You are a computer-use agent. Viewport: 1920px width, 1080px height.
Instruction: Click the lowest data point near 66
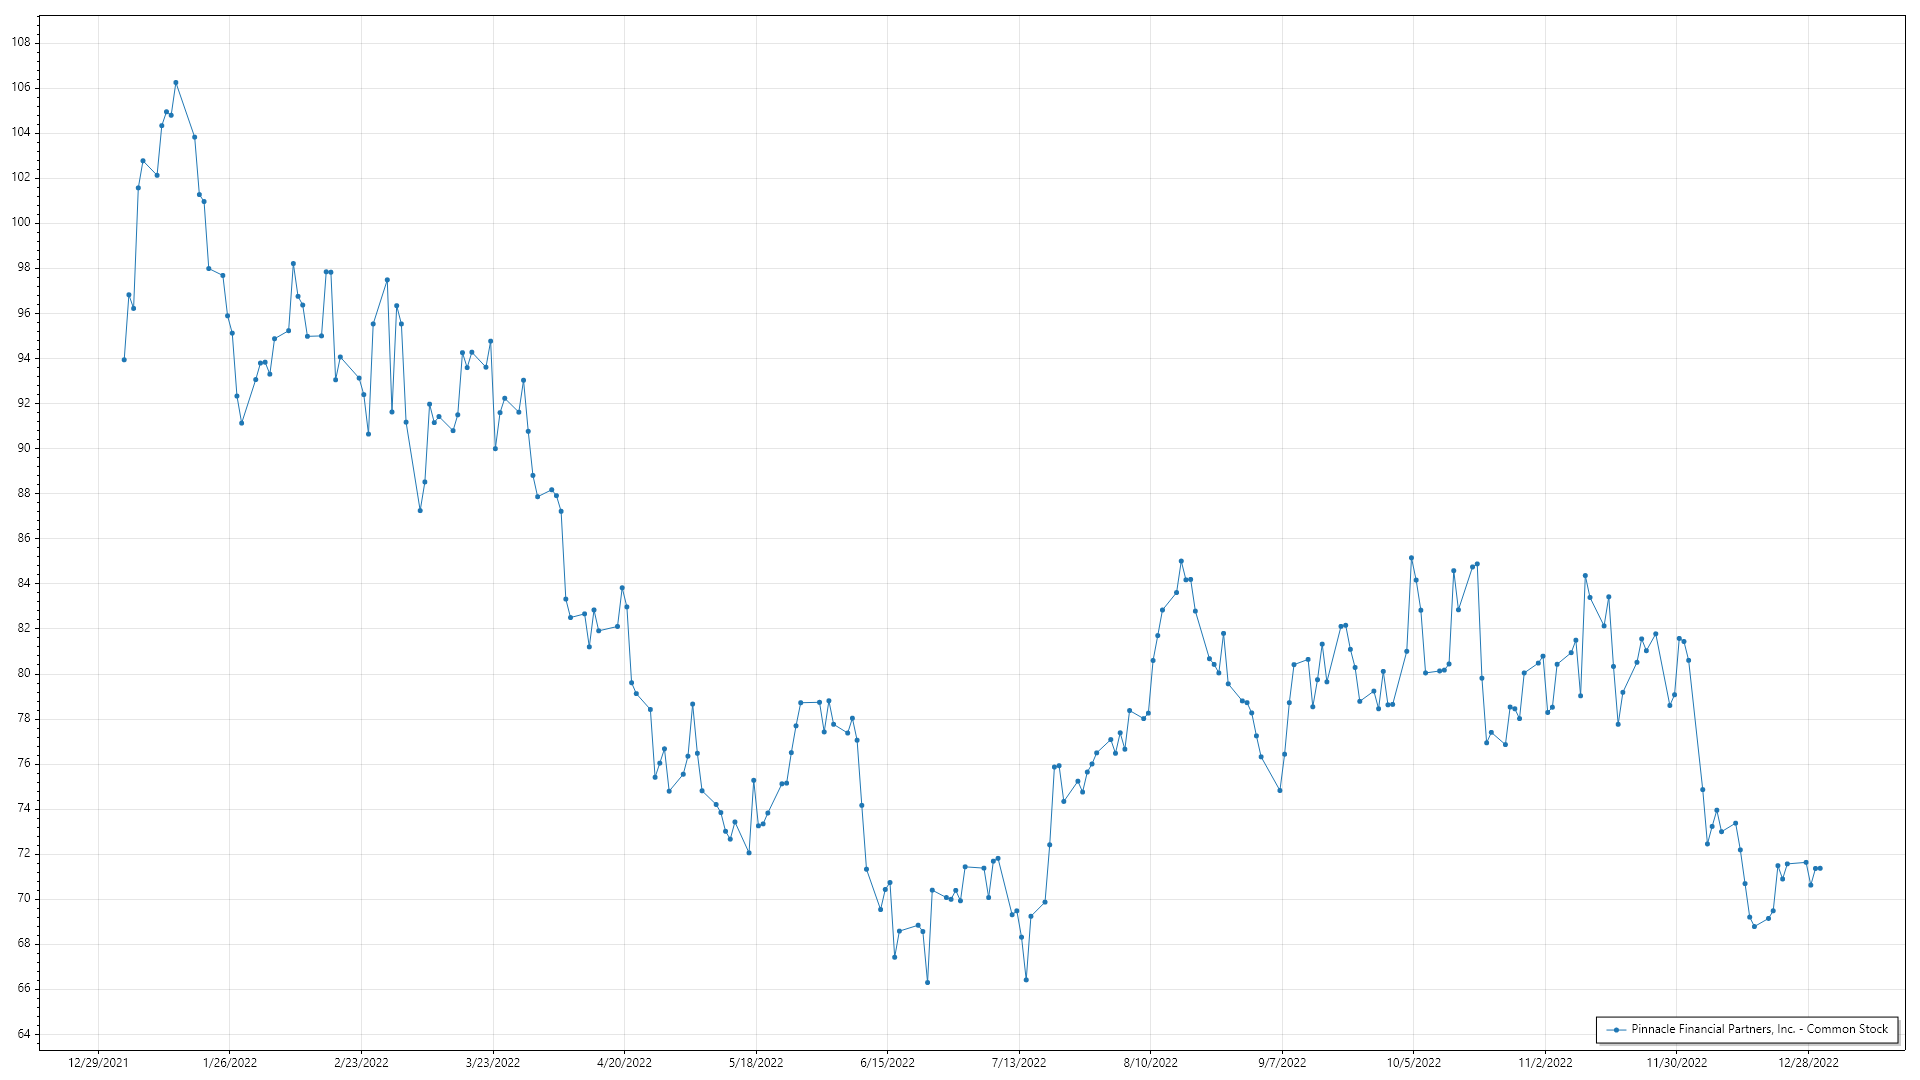(927, 982)
